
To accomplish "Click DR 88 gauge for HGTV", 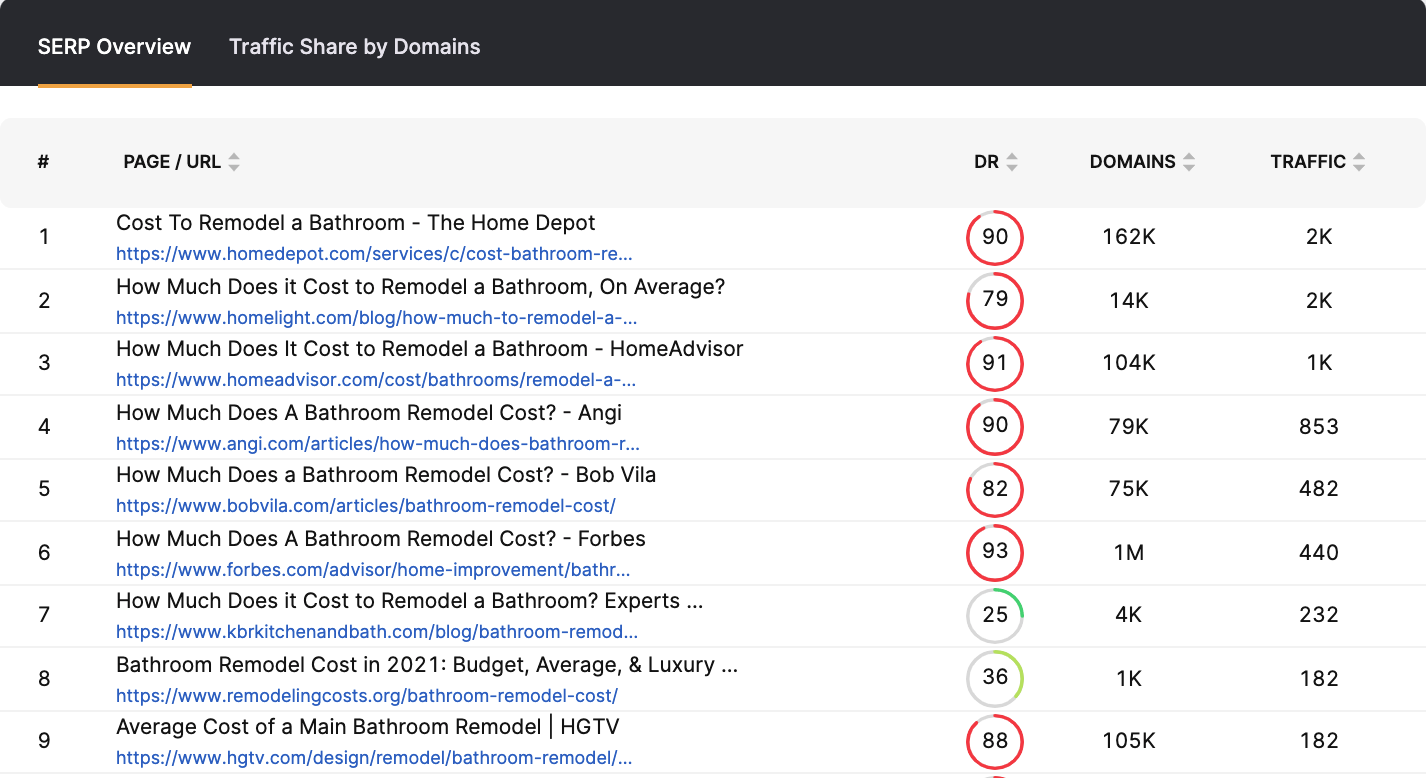I will click(x=995, y=742).
